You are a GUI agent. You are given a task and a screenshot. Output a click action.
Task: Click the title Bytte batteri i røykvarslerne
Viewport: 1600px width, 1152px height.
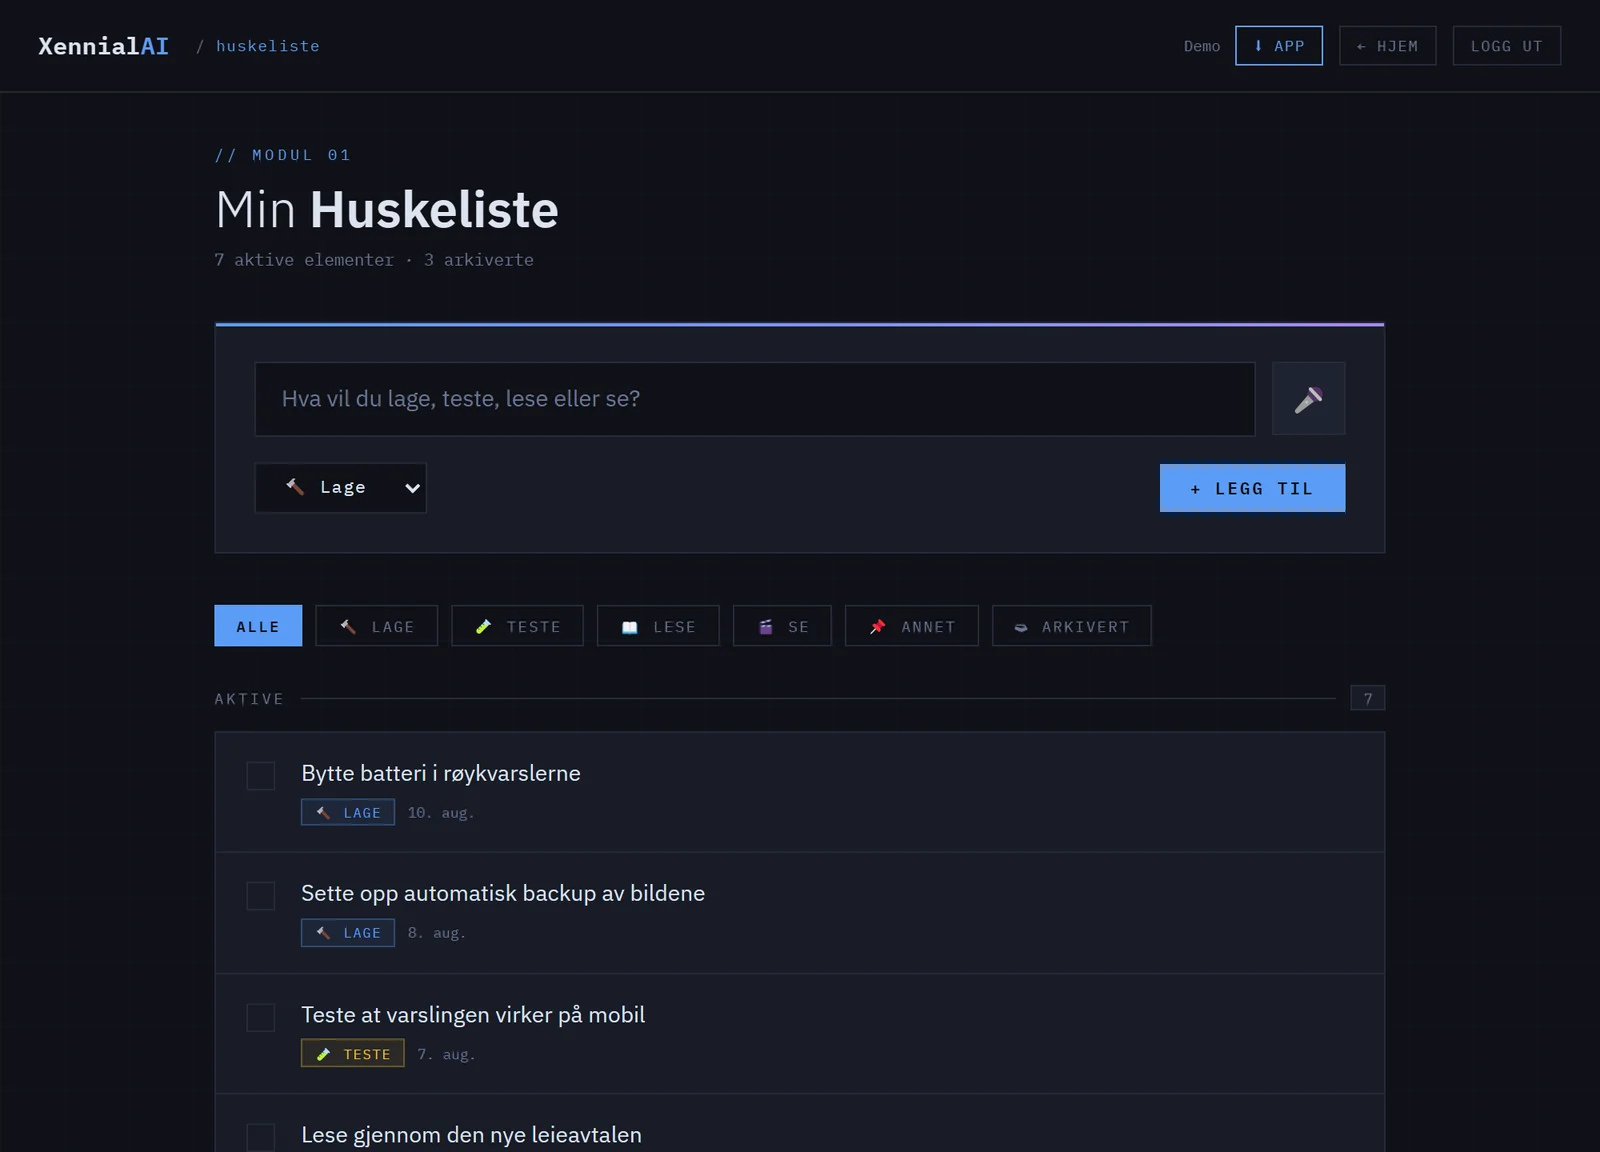(x=441, y=773)
